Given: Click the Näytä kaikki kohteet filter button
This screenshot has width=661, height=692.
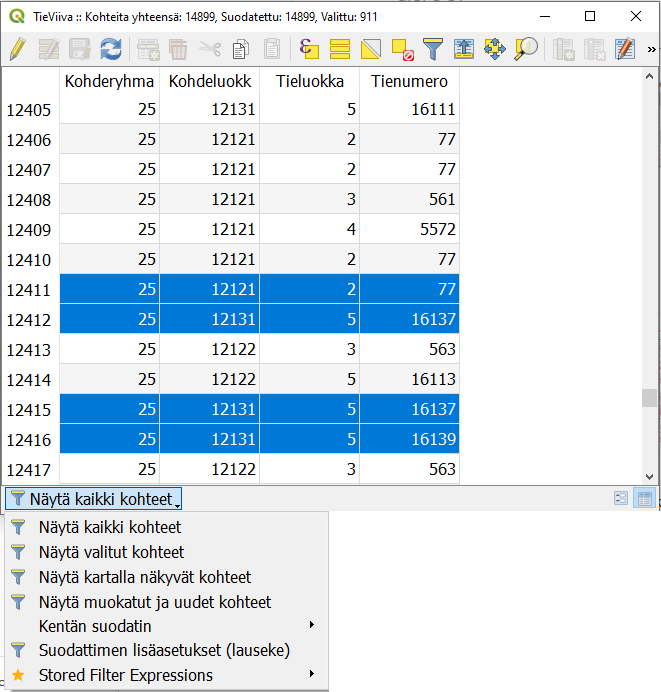Looking at the screenshot, I should (95, 498).
